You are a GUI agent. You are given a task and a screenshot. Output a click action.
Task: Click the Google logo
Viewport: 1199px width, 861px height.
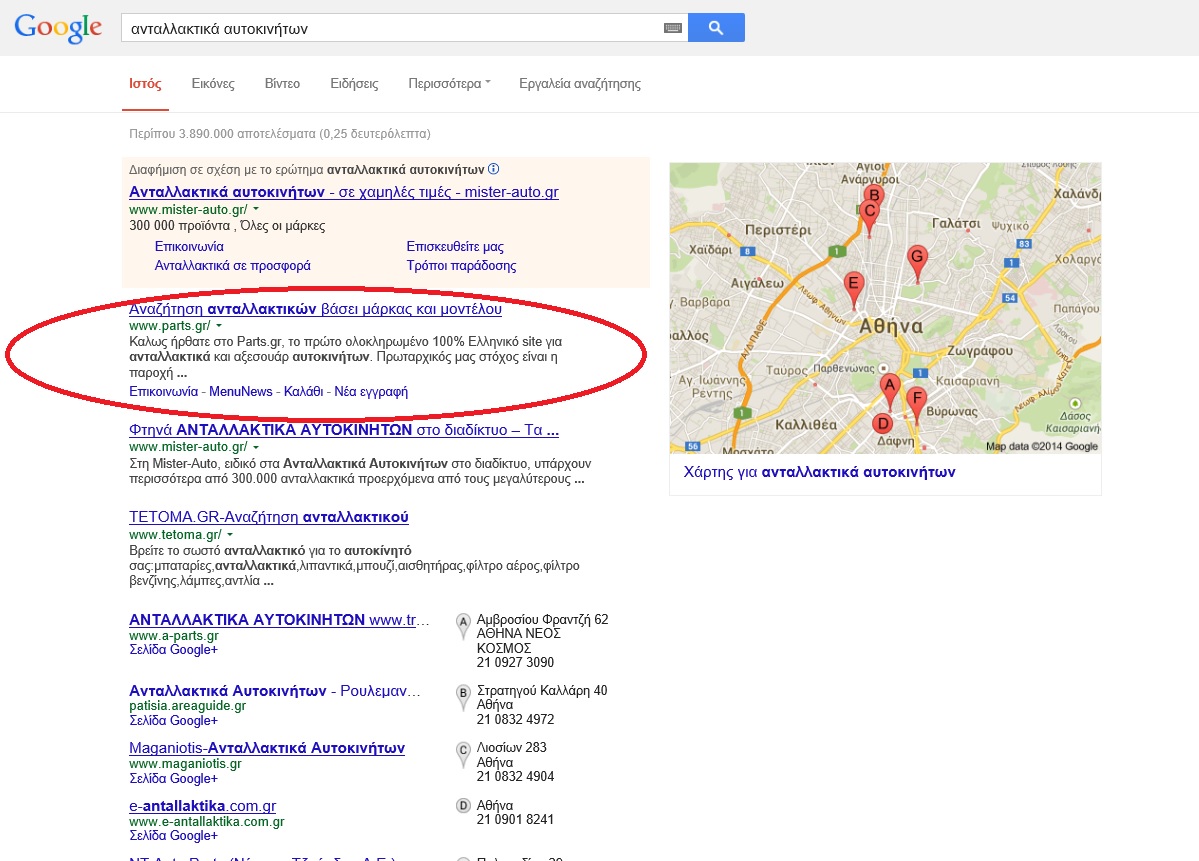coord(58,28)
